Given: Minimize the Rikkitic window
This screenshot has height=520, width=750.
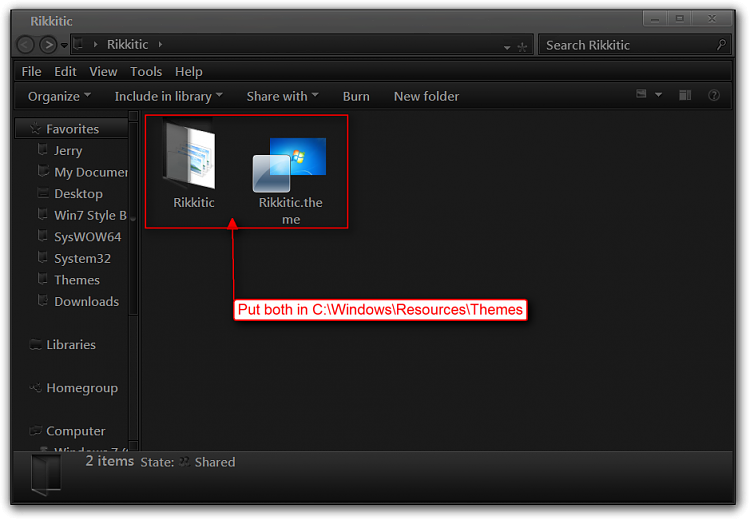Looking at the screenshot, I should 655,19.
